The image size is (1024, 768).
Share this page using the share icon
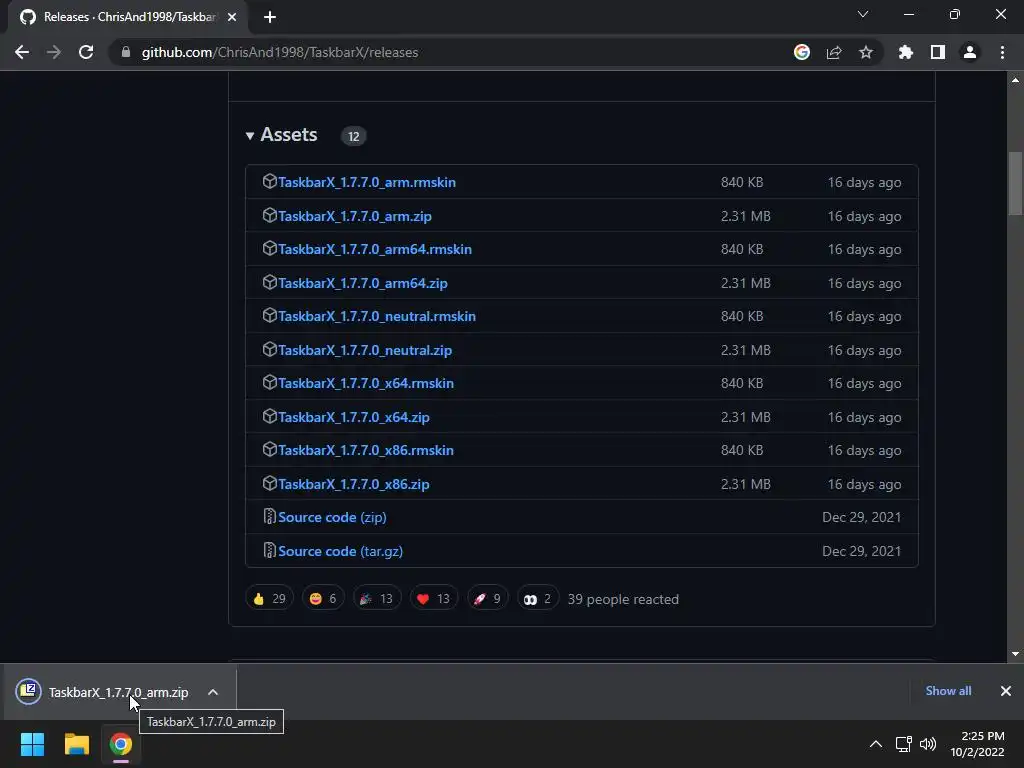coord(834,52)
